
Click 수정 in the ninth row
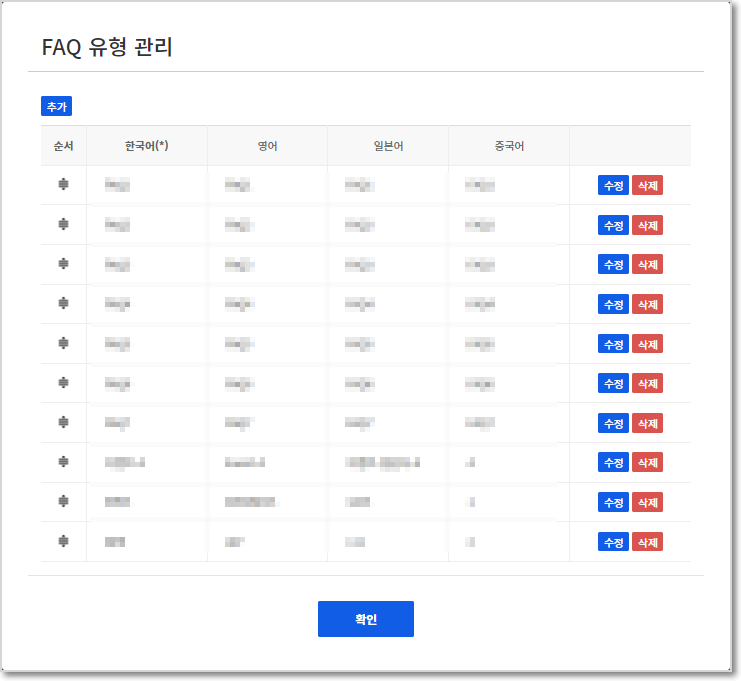coord(613,502)
